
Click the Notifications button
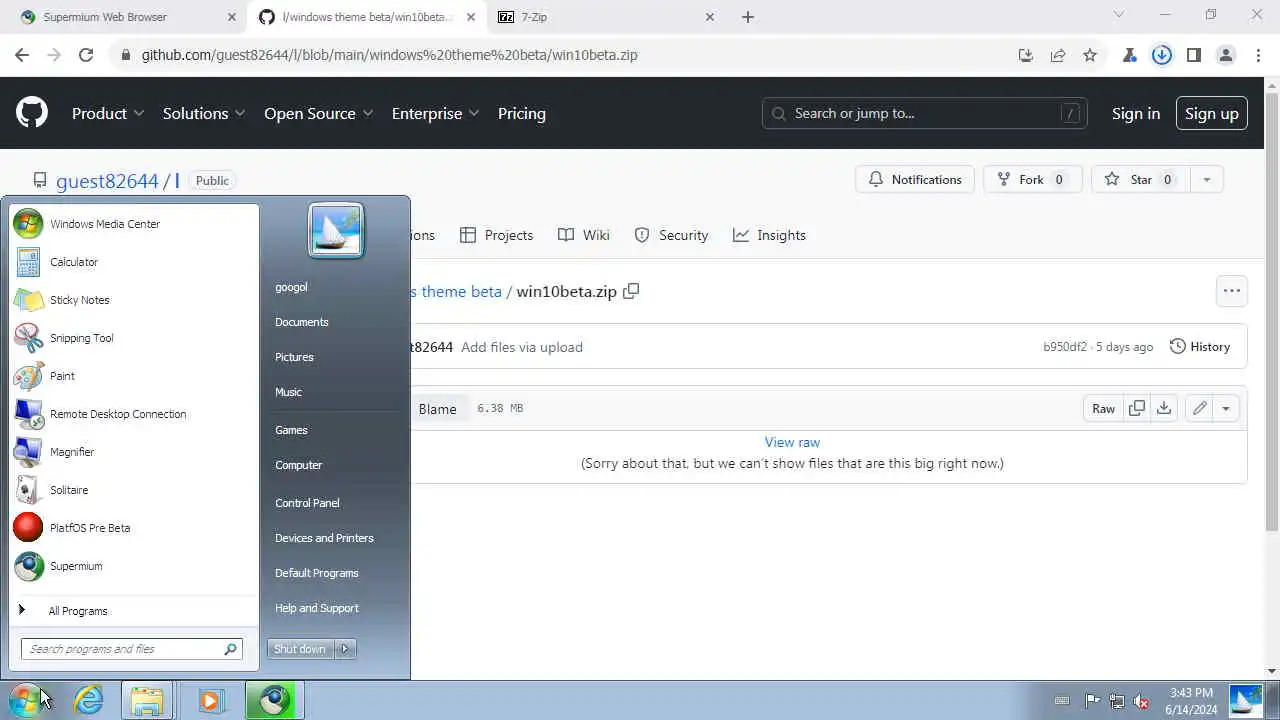(x=915, y=180)
